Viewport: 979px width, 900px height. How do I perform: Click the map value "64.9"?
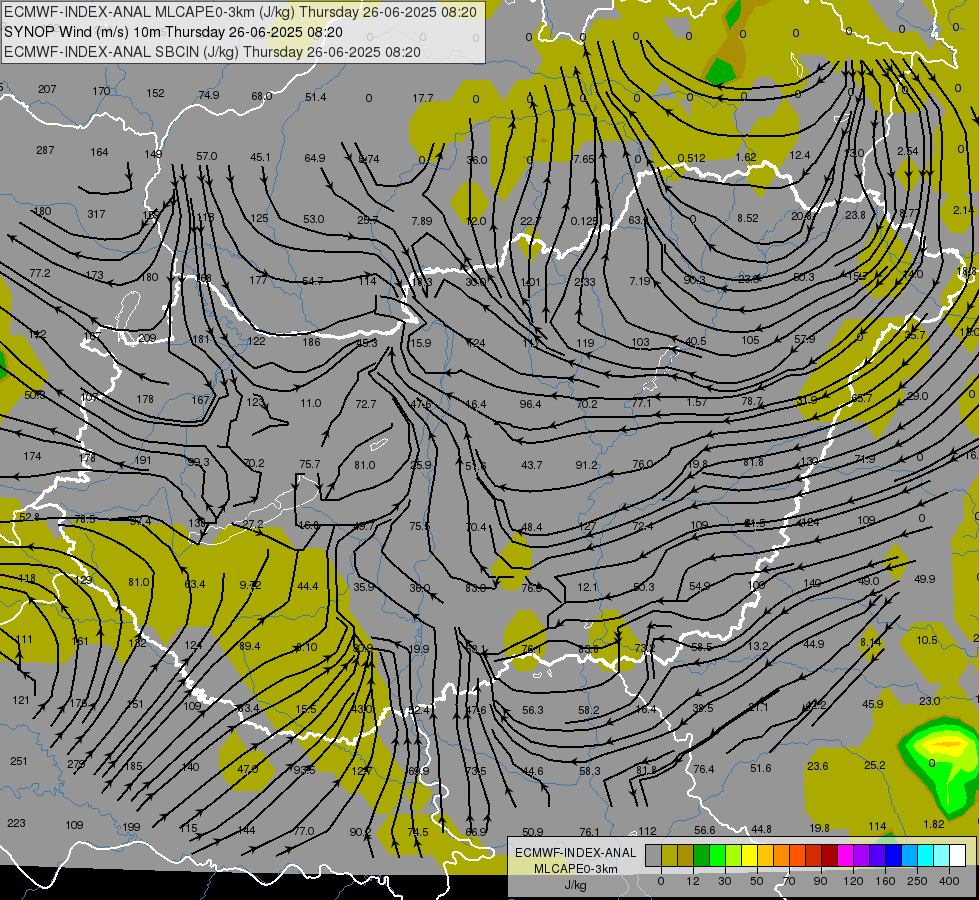[315, 158]
